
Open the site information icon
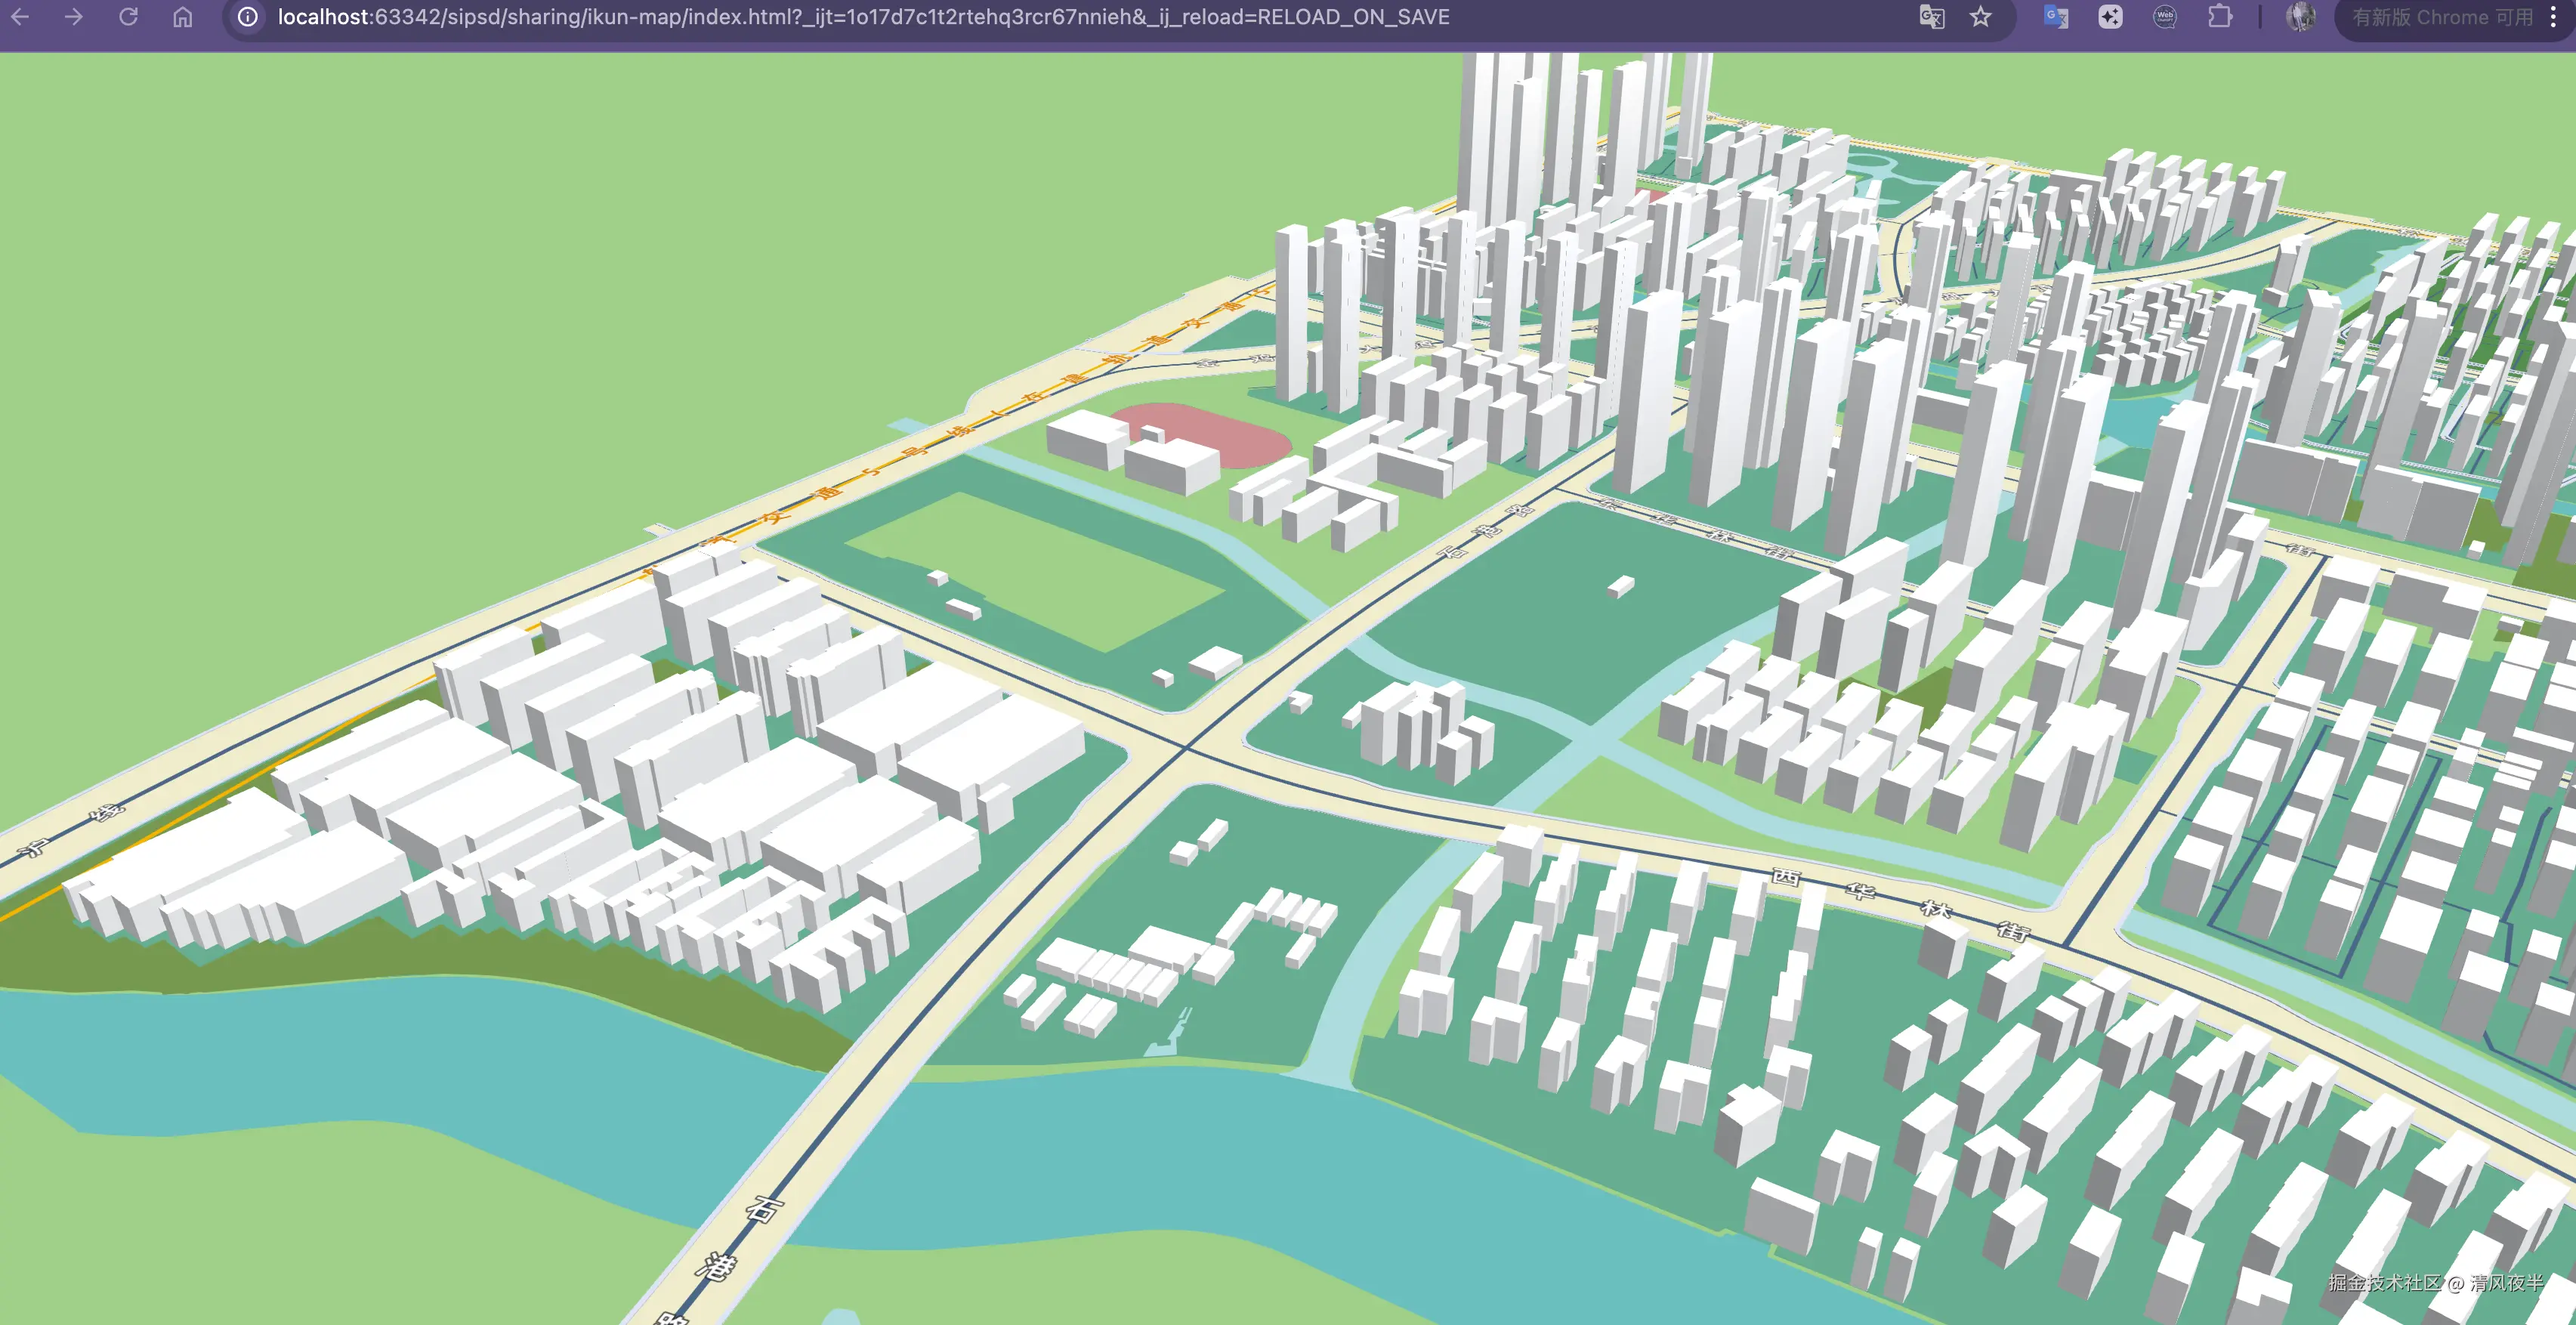point(247,17)
